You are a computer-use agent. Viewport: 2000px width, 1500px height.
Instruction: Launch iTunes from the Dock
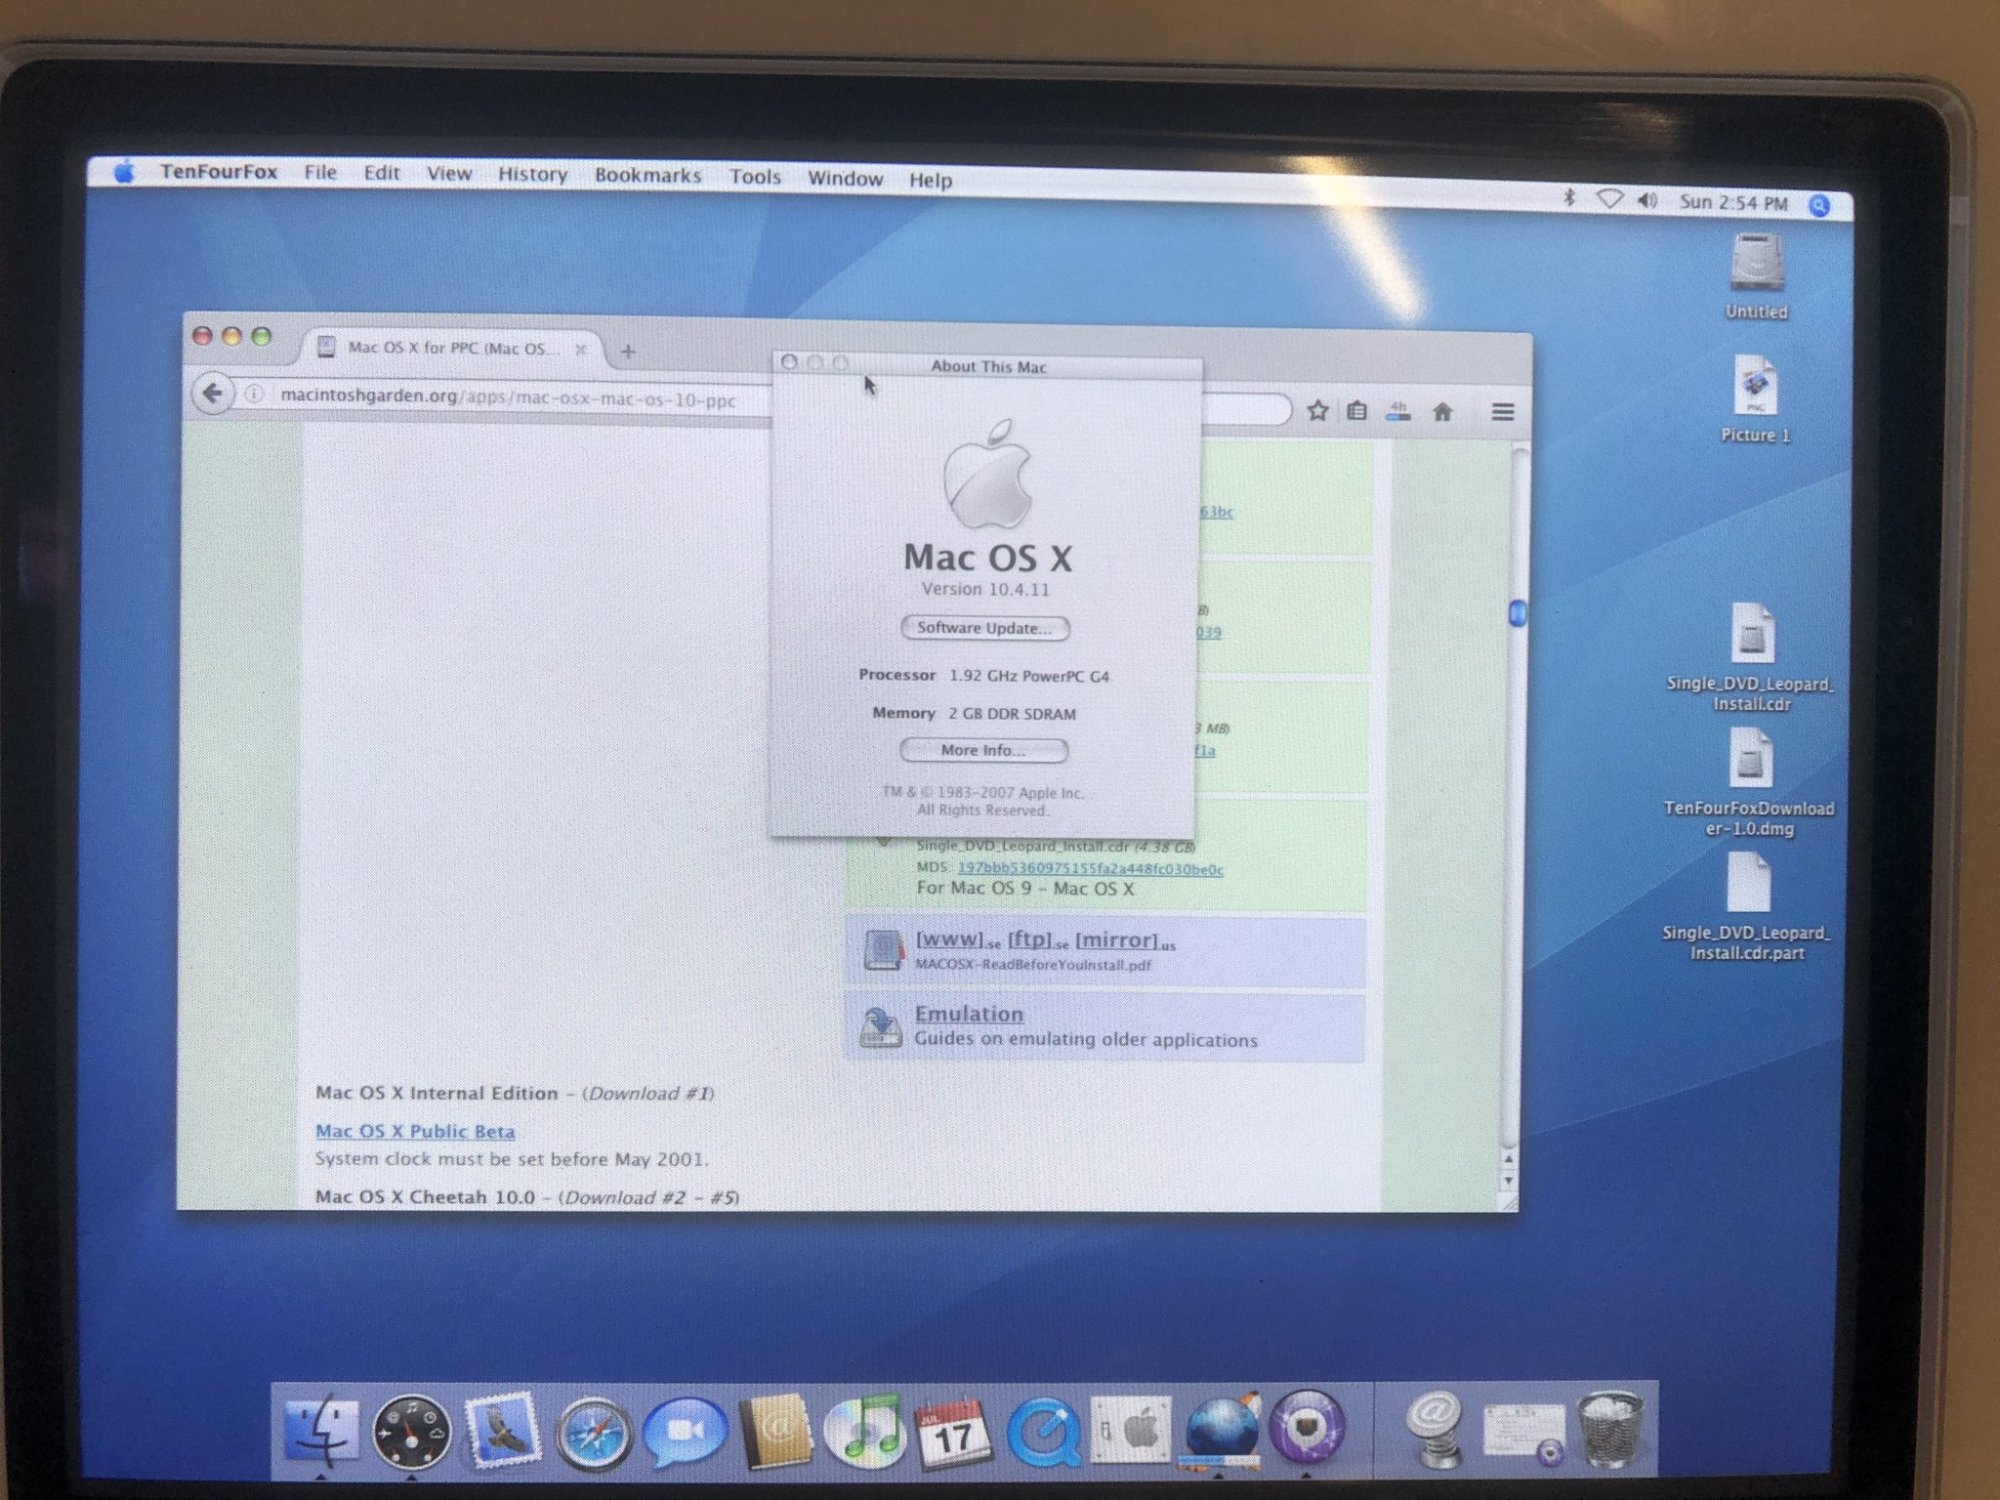point(864,1432)
